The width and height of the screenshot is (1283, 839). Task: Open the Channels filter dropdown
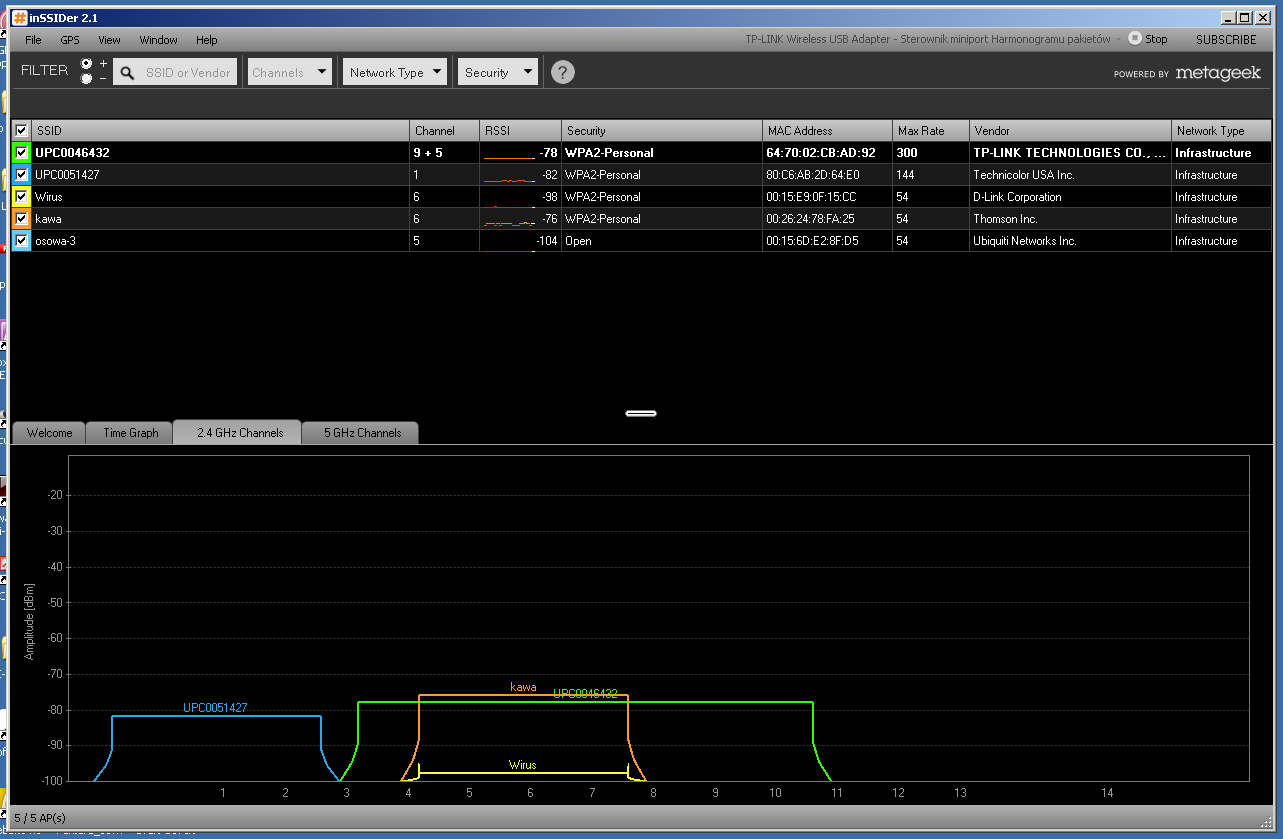pos(290,72)
